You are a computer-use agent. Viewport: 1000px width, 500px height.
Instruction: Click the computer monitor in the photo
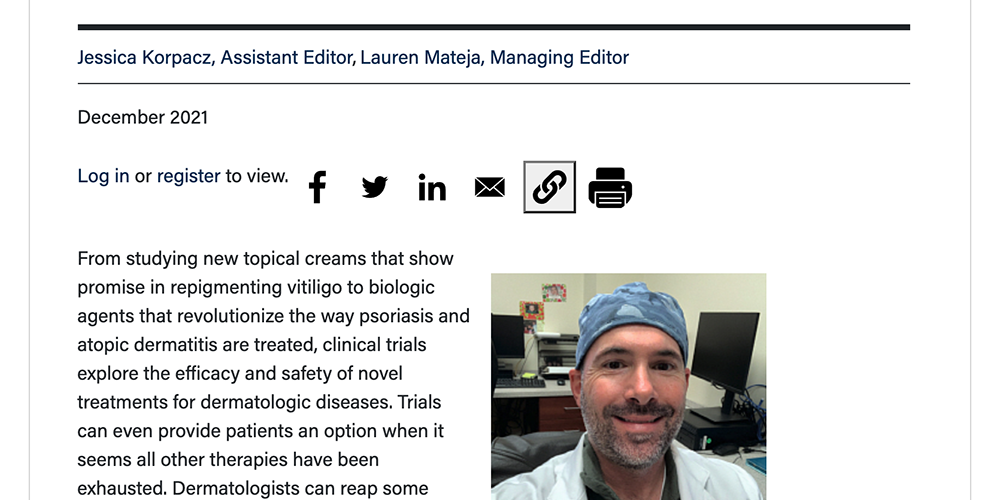tap(725, 354)
